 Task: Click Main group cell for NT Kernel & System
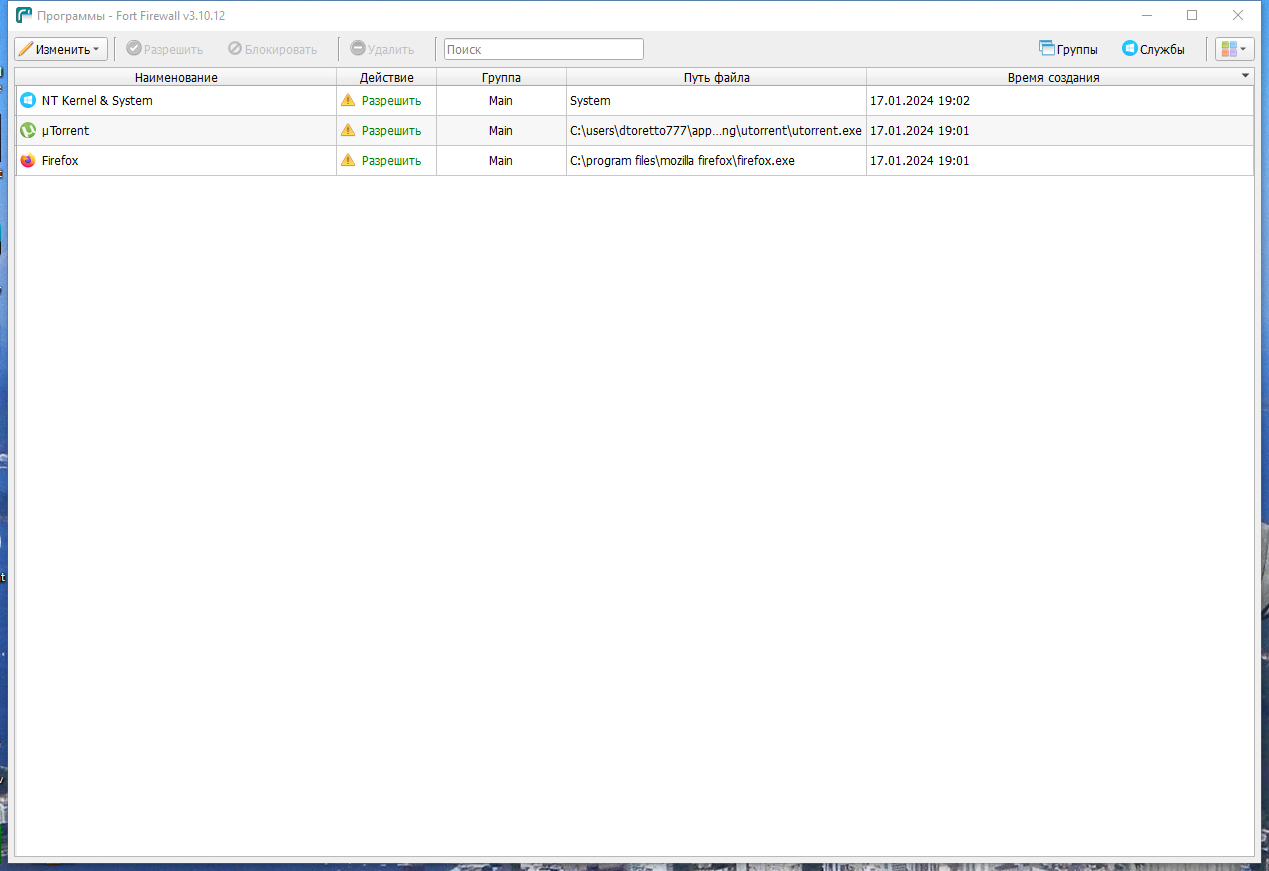click(501, 101)
